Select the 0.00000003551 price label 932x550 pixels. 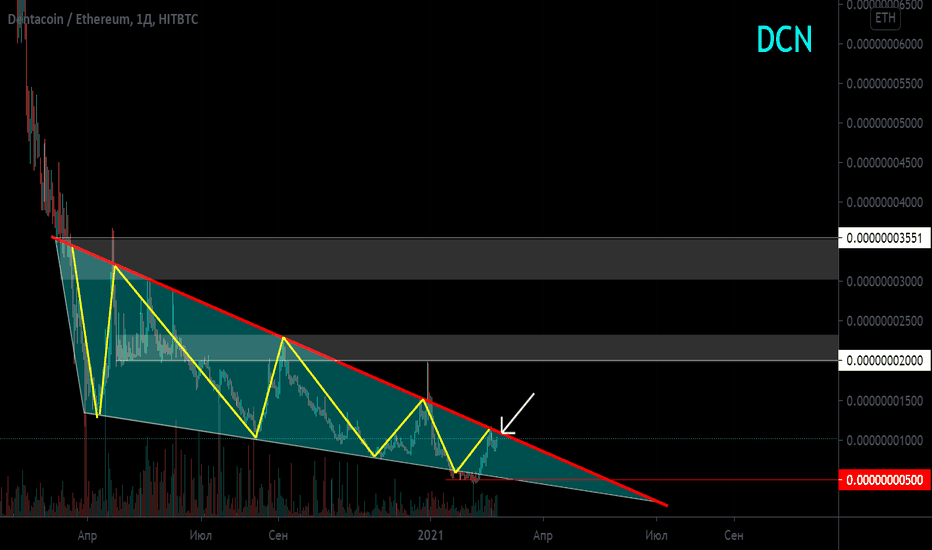884,238
